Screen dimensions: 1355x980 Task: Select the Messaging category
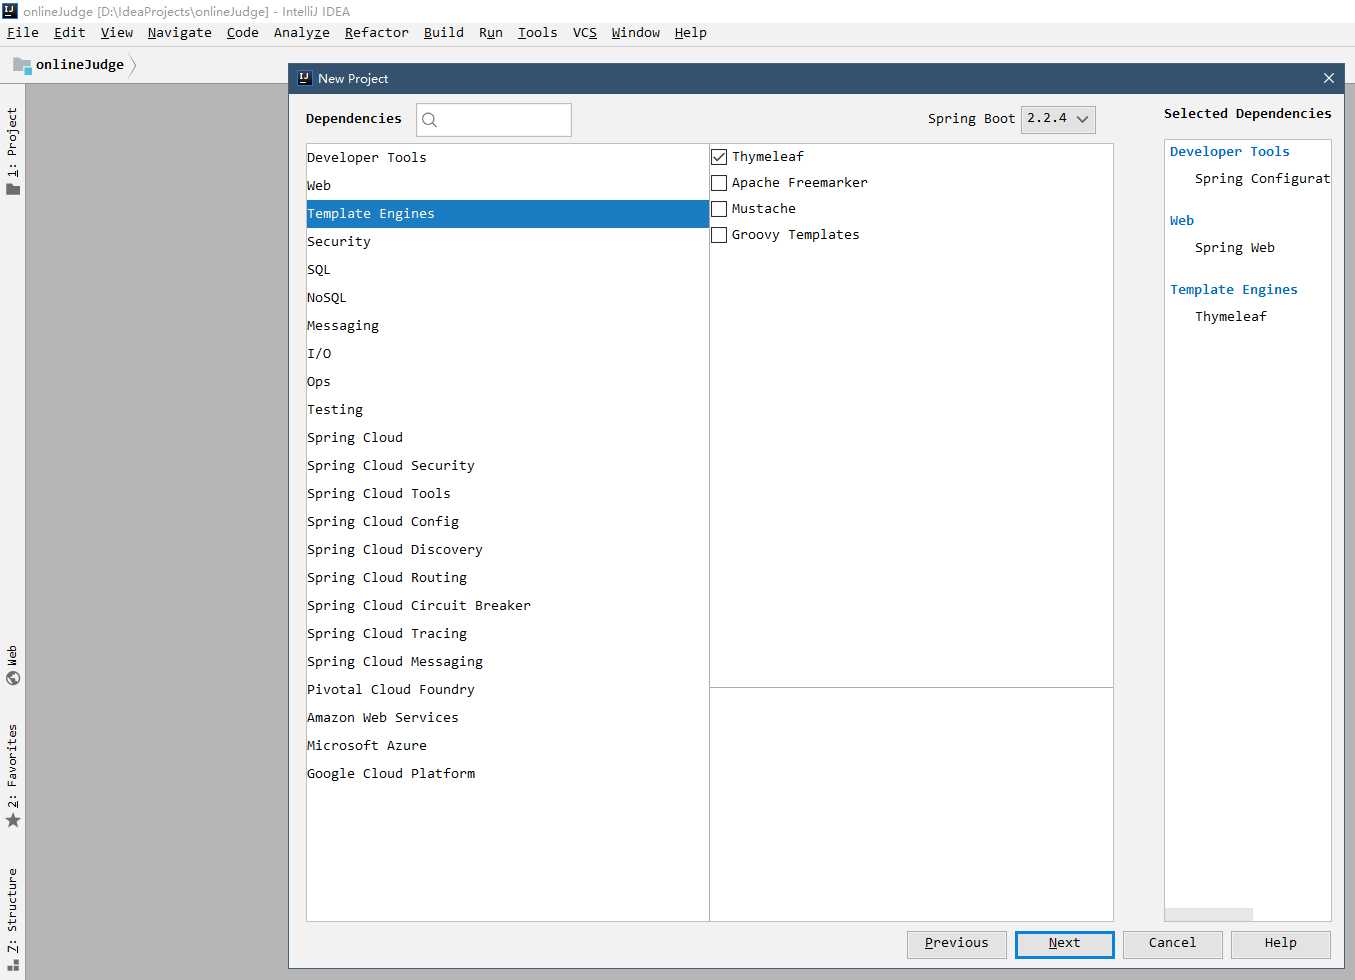[x=507, y=326]
